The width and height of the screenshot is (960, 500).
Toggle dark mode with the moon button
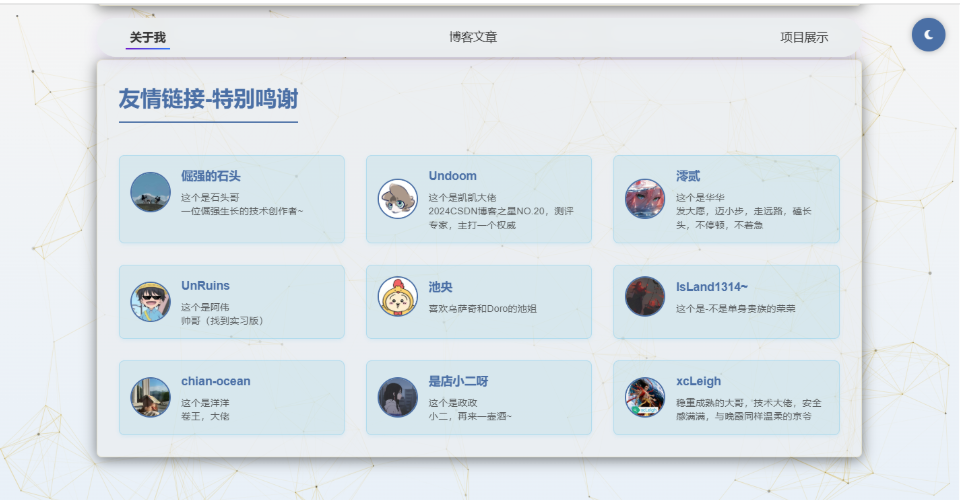click(928, 35)
